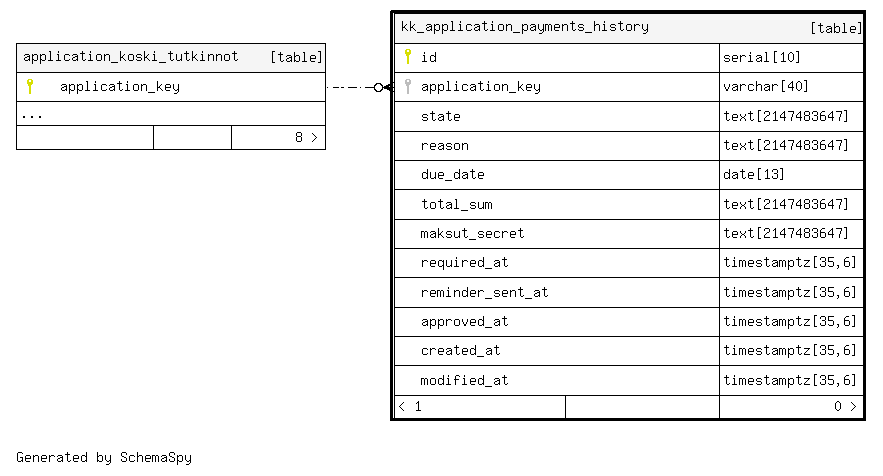Image resolution: width=883 pixels, height=476 pixels.
Task: Click the yellow key icon in application_koski_tutkinnot
Action: click(30, 86)
